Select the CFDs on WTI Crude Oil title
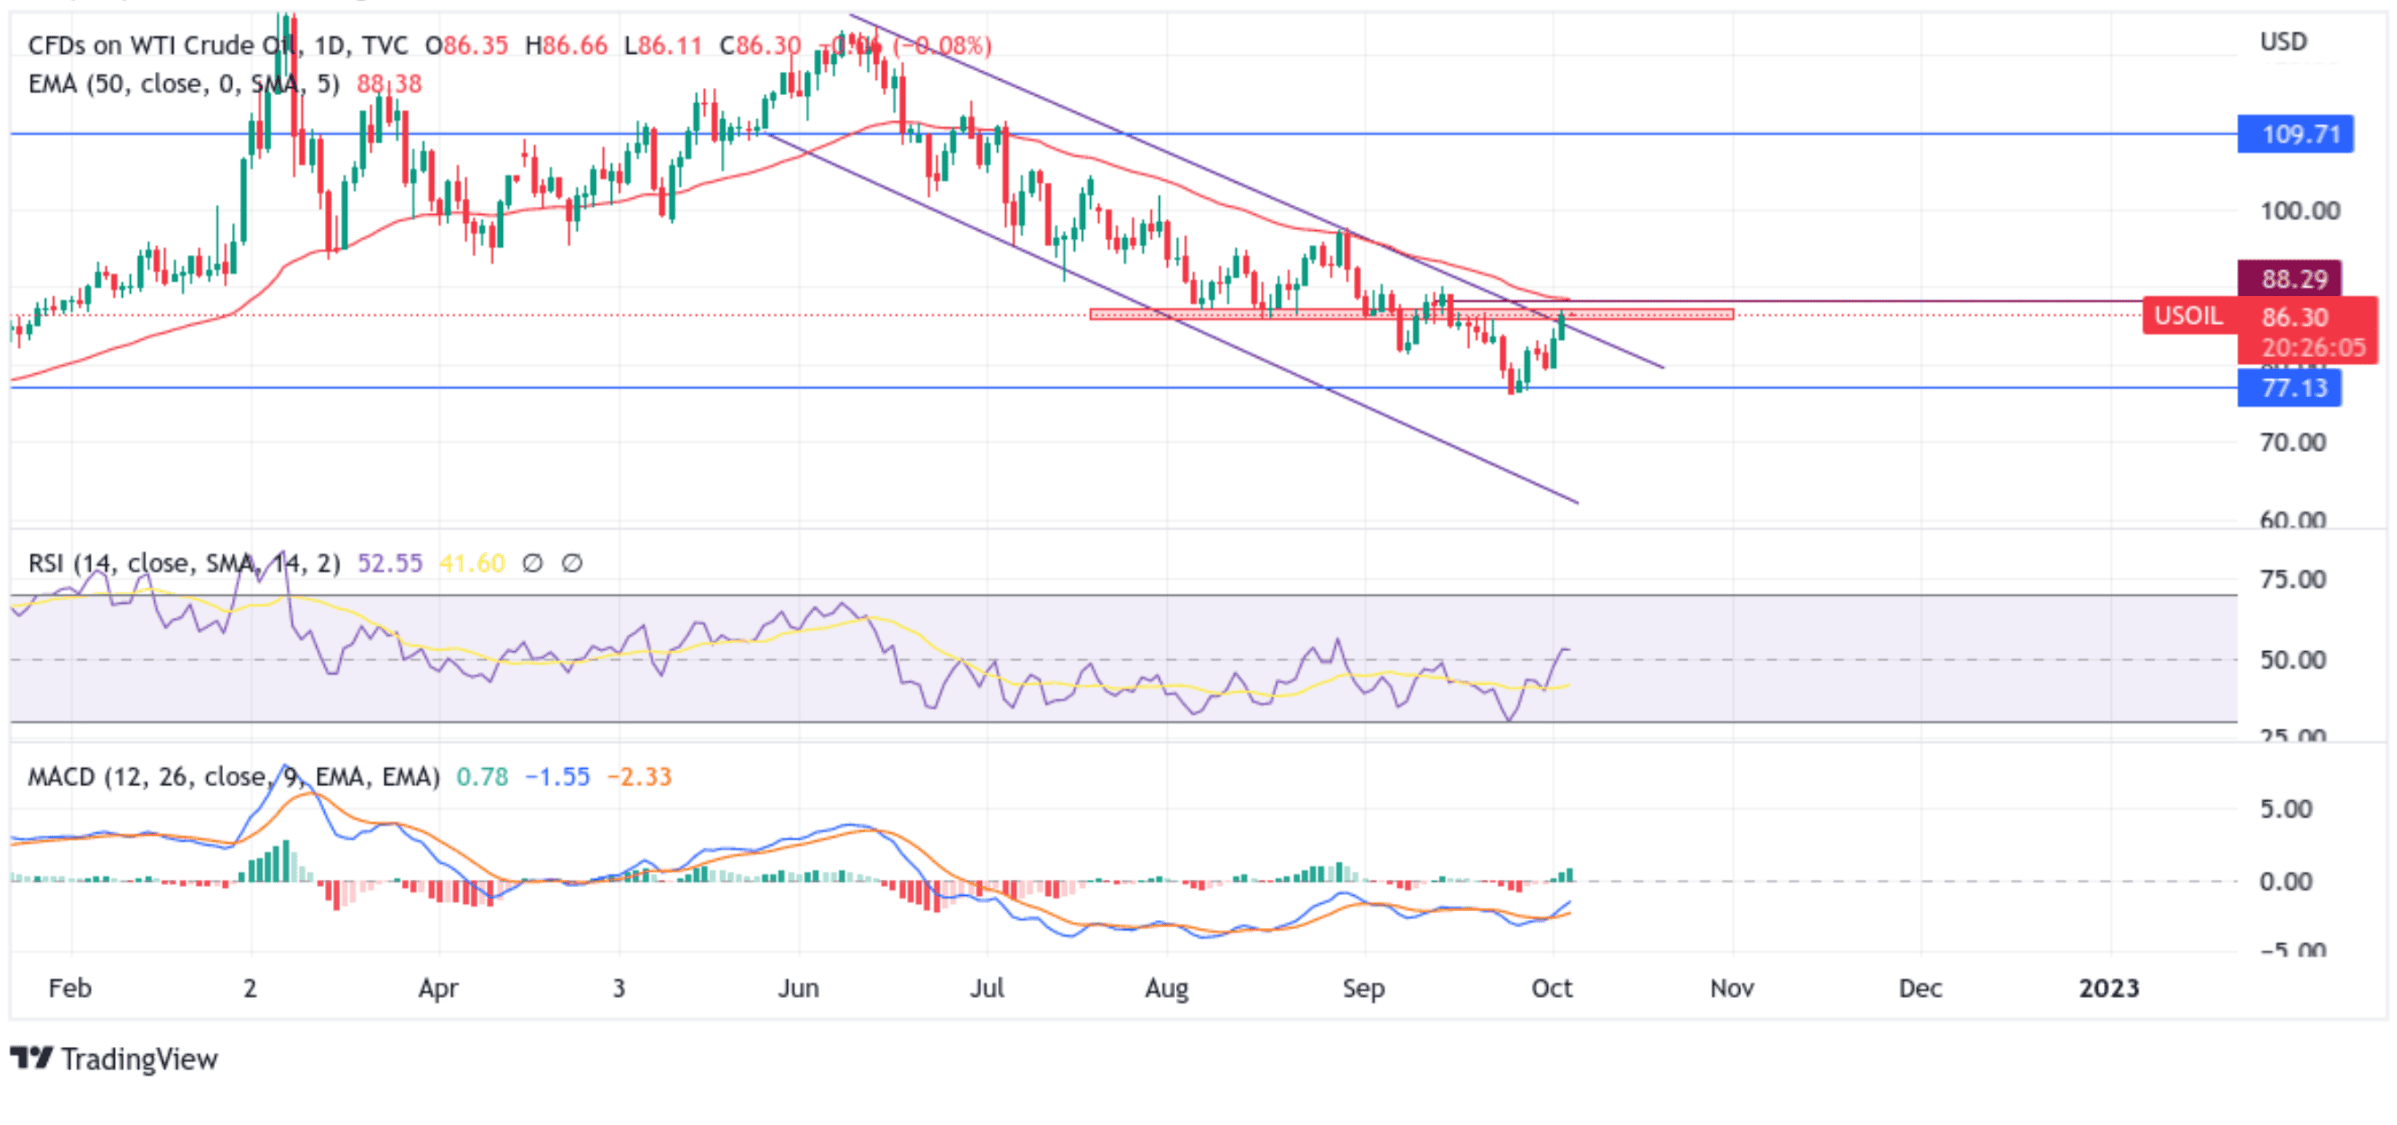Image resolution: width=2397 pixels, height=1125 pixels. [x=162, y=45]
